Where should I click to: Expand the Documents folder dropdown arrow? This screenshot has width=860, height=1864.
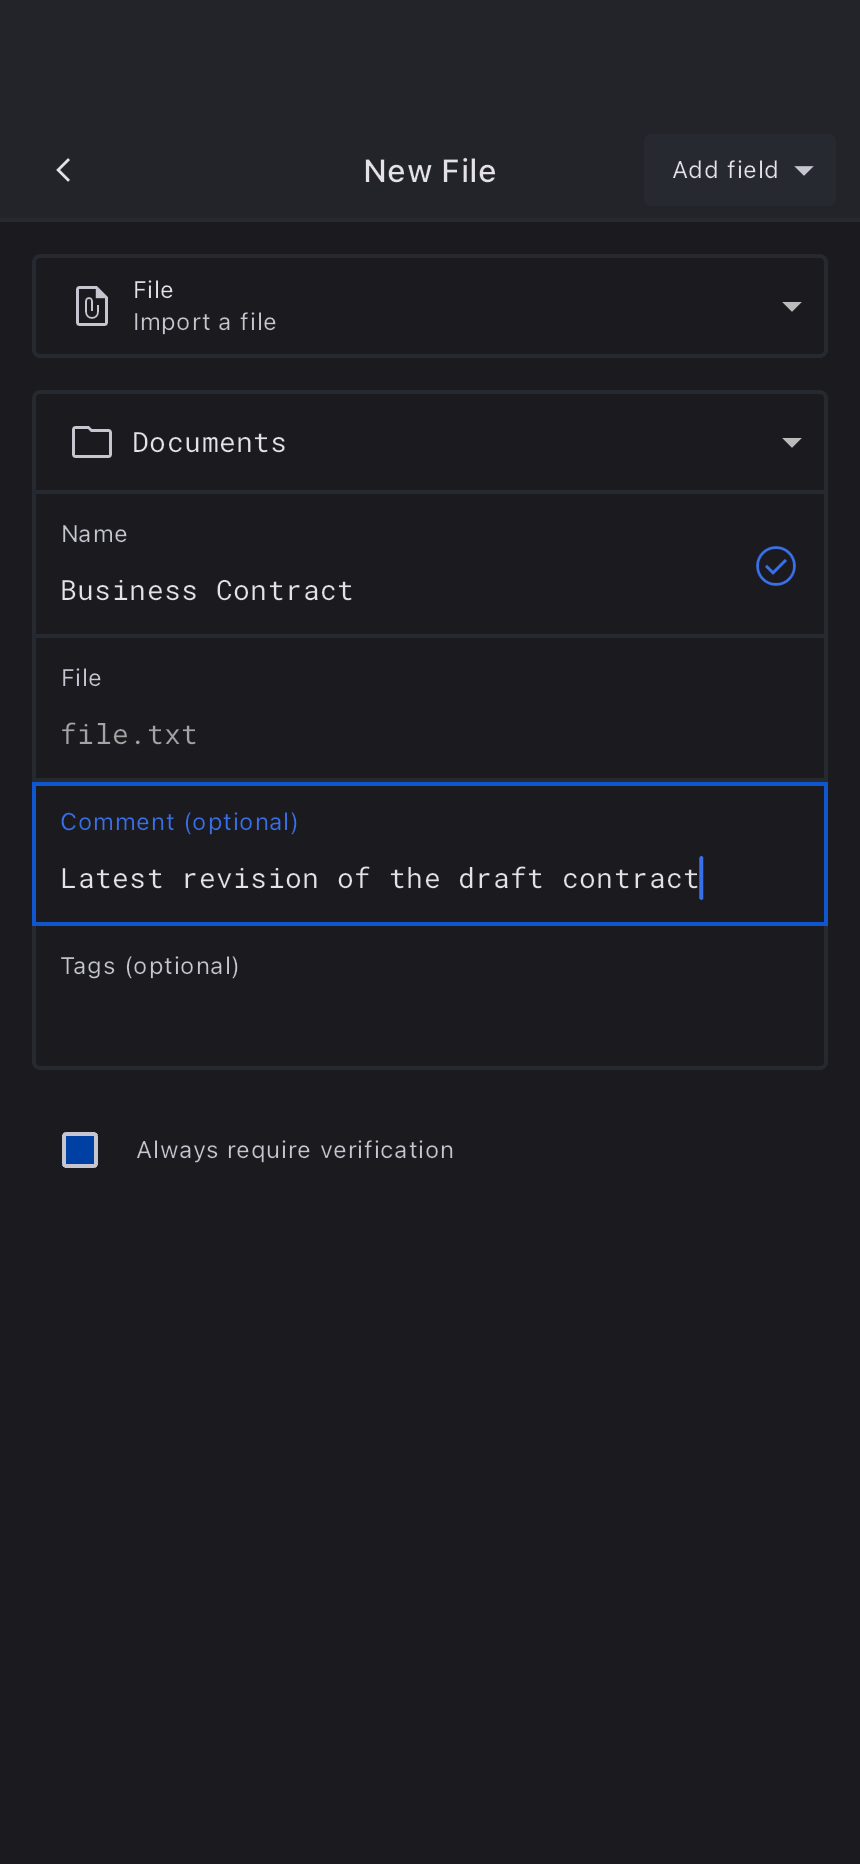(792, 443)
